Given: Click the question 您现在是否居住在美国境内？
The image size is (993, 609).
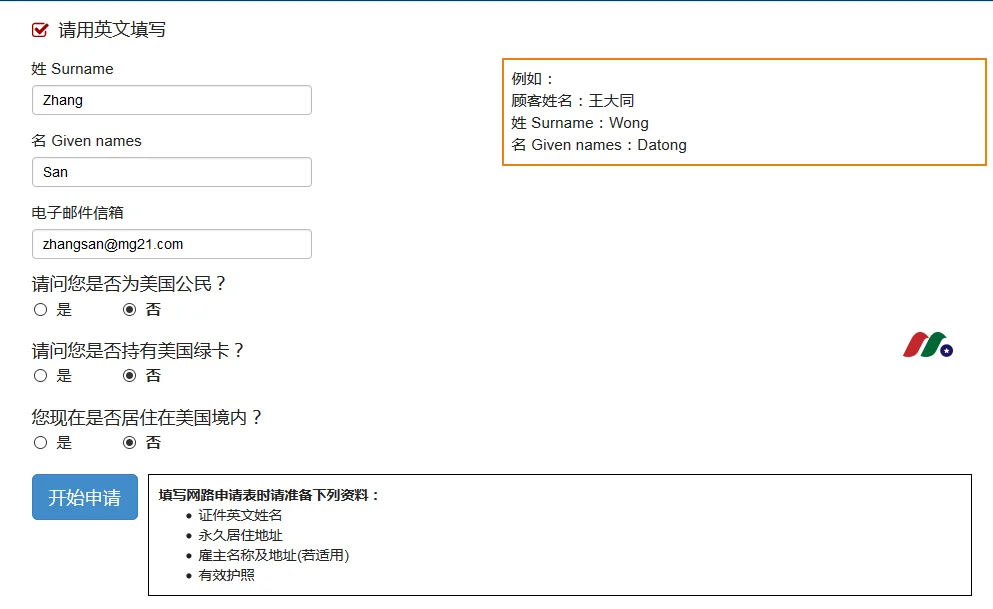Looking at the screenshot, I should pos(148,417).
